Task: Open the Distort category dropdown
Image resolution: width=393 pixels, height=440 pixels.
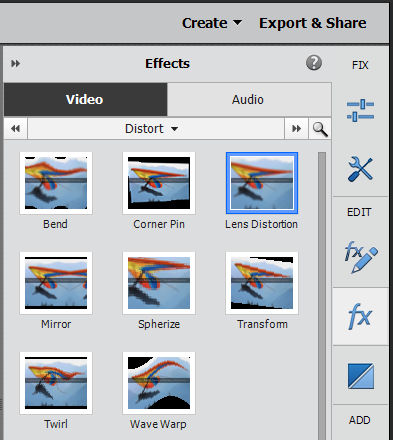Action: pyautogui.click(x=156, y=128)
